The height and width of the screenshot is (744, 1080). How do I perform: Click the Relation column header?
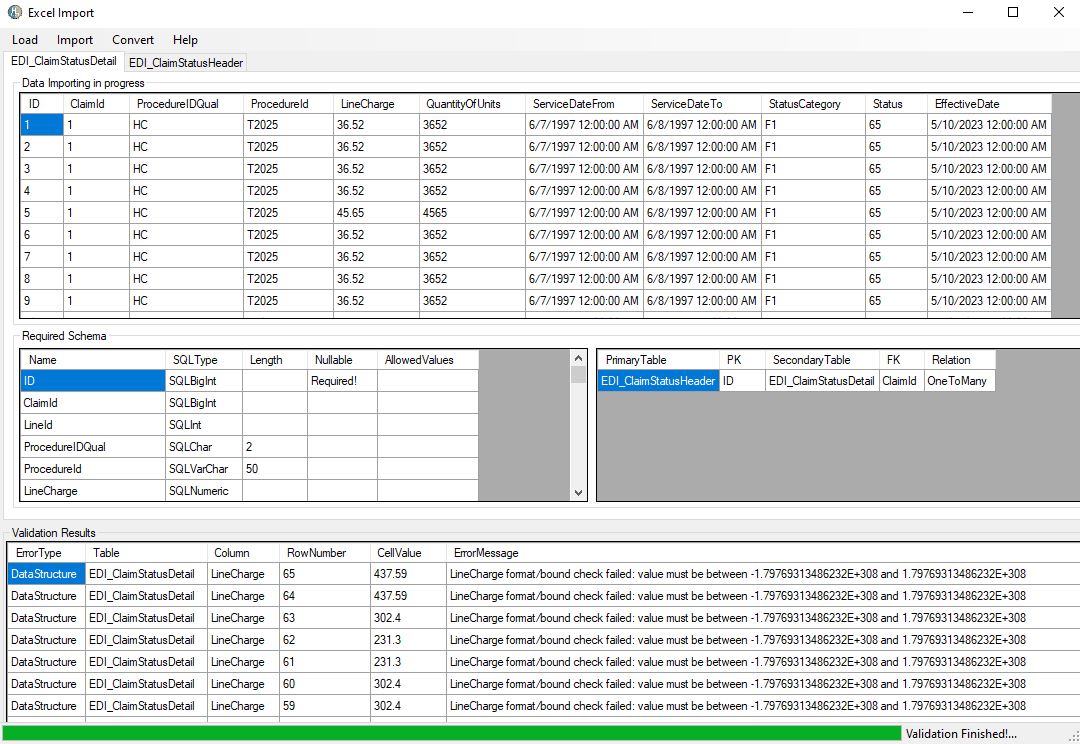(x=959, y=360)
